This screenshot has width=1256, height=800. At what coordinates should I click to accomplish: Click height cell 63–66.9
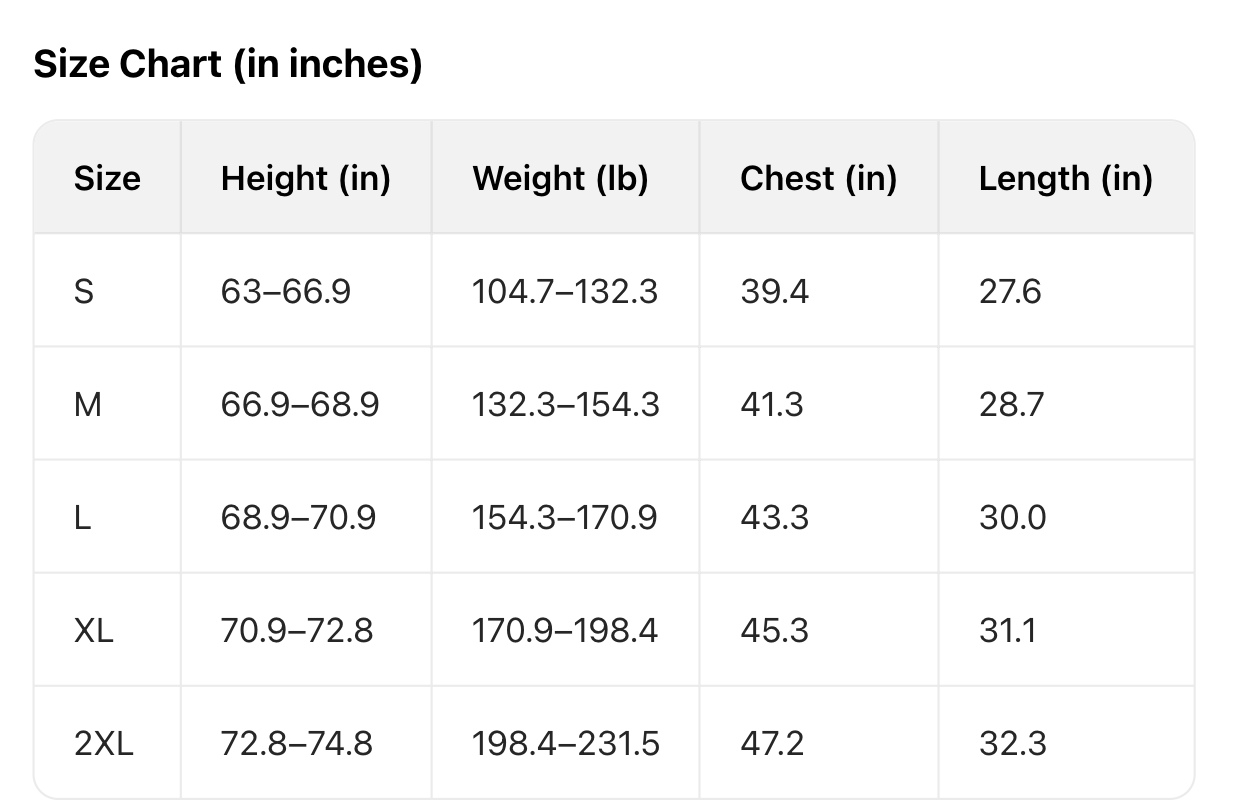[285, 292]
